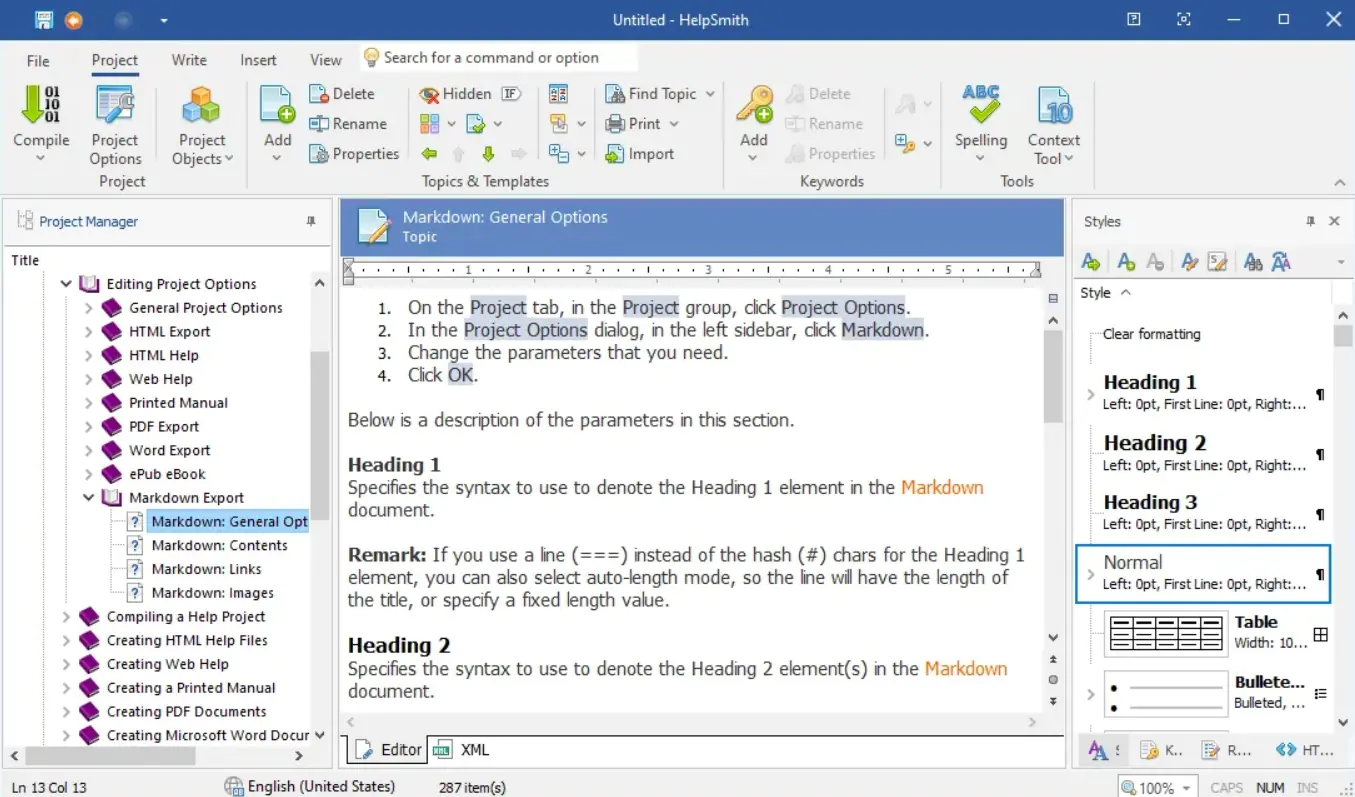Apply the Normal style
1355x797 pixels.
pos(1204,573)
